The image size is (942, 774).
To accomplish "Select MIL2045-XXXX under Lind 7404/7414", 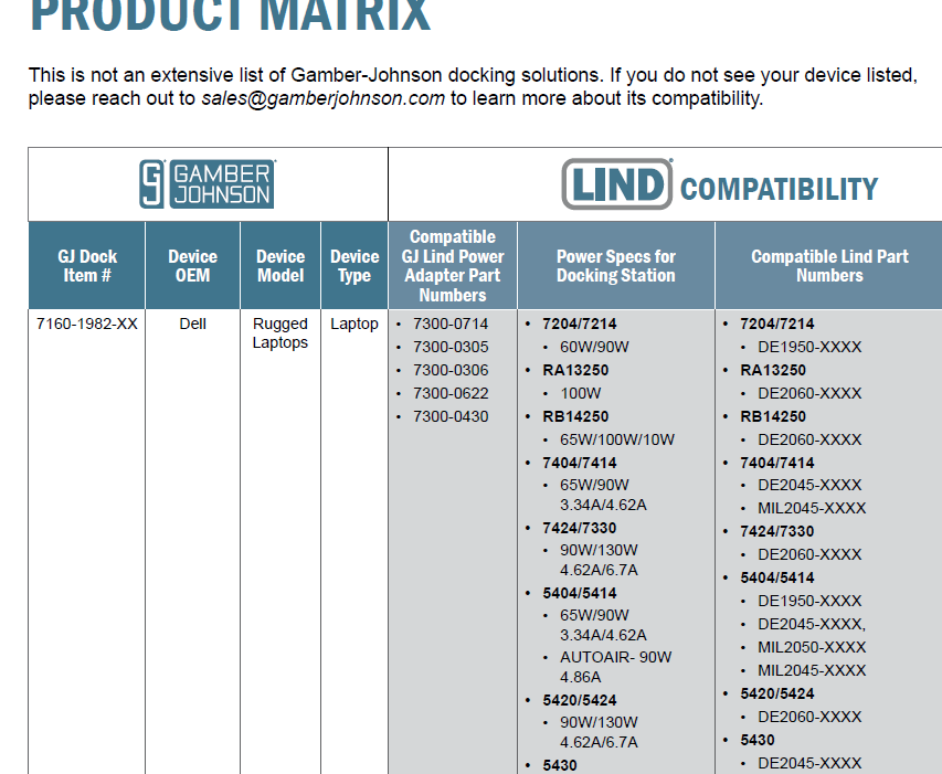I will pyautogui.click(x=812, y=508).
